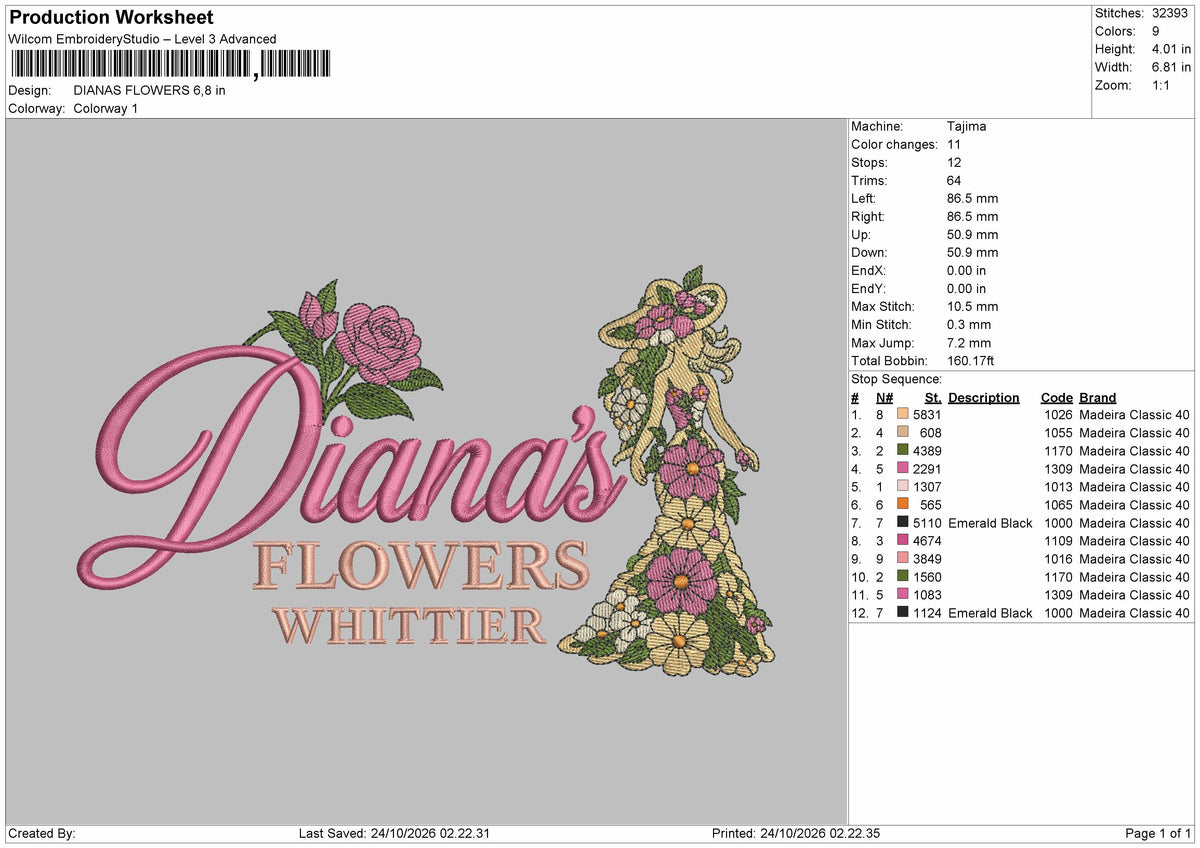This screenshot has height=848, width=1200.
Task: Click thread code 1026
Action: click(x=1058, y=415)
